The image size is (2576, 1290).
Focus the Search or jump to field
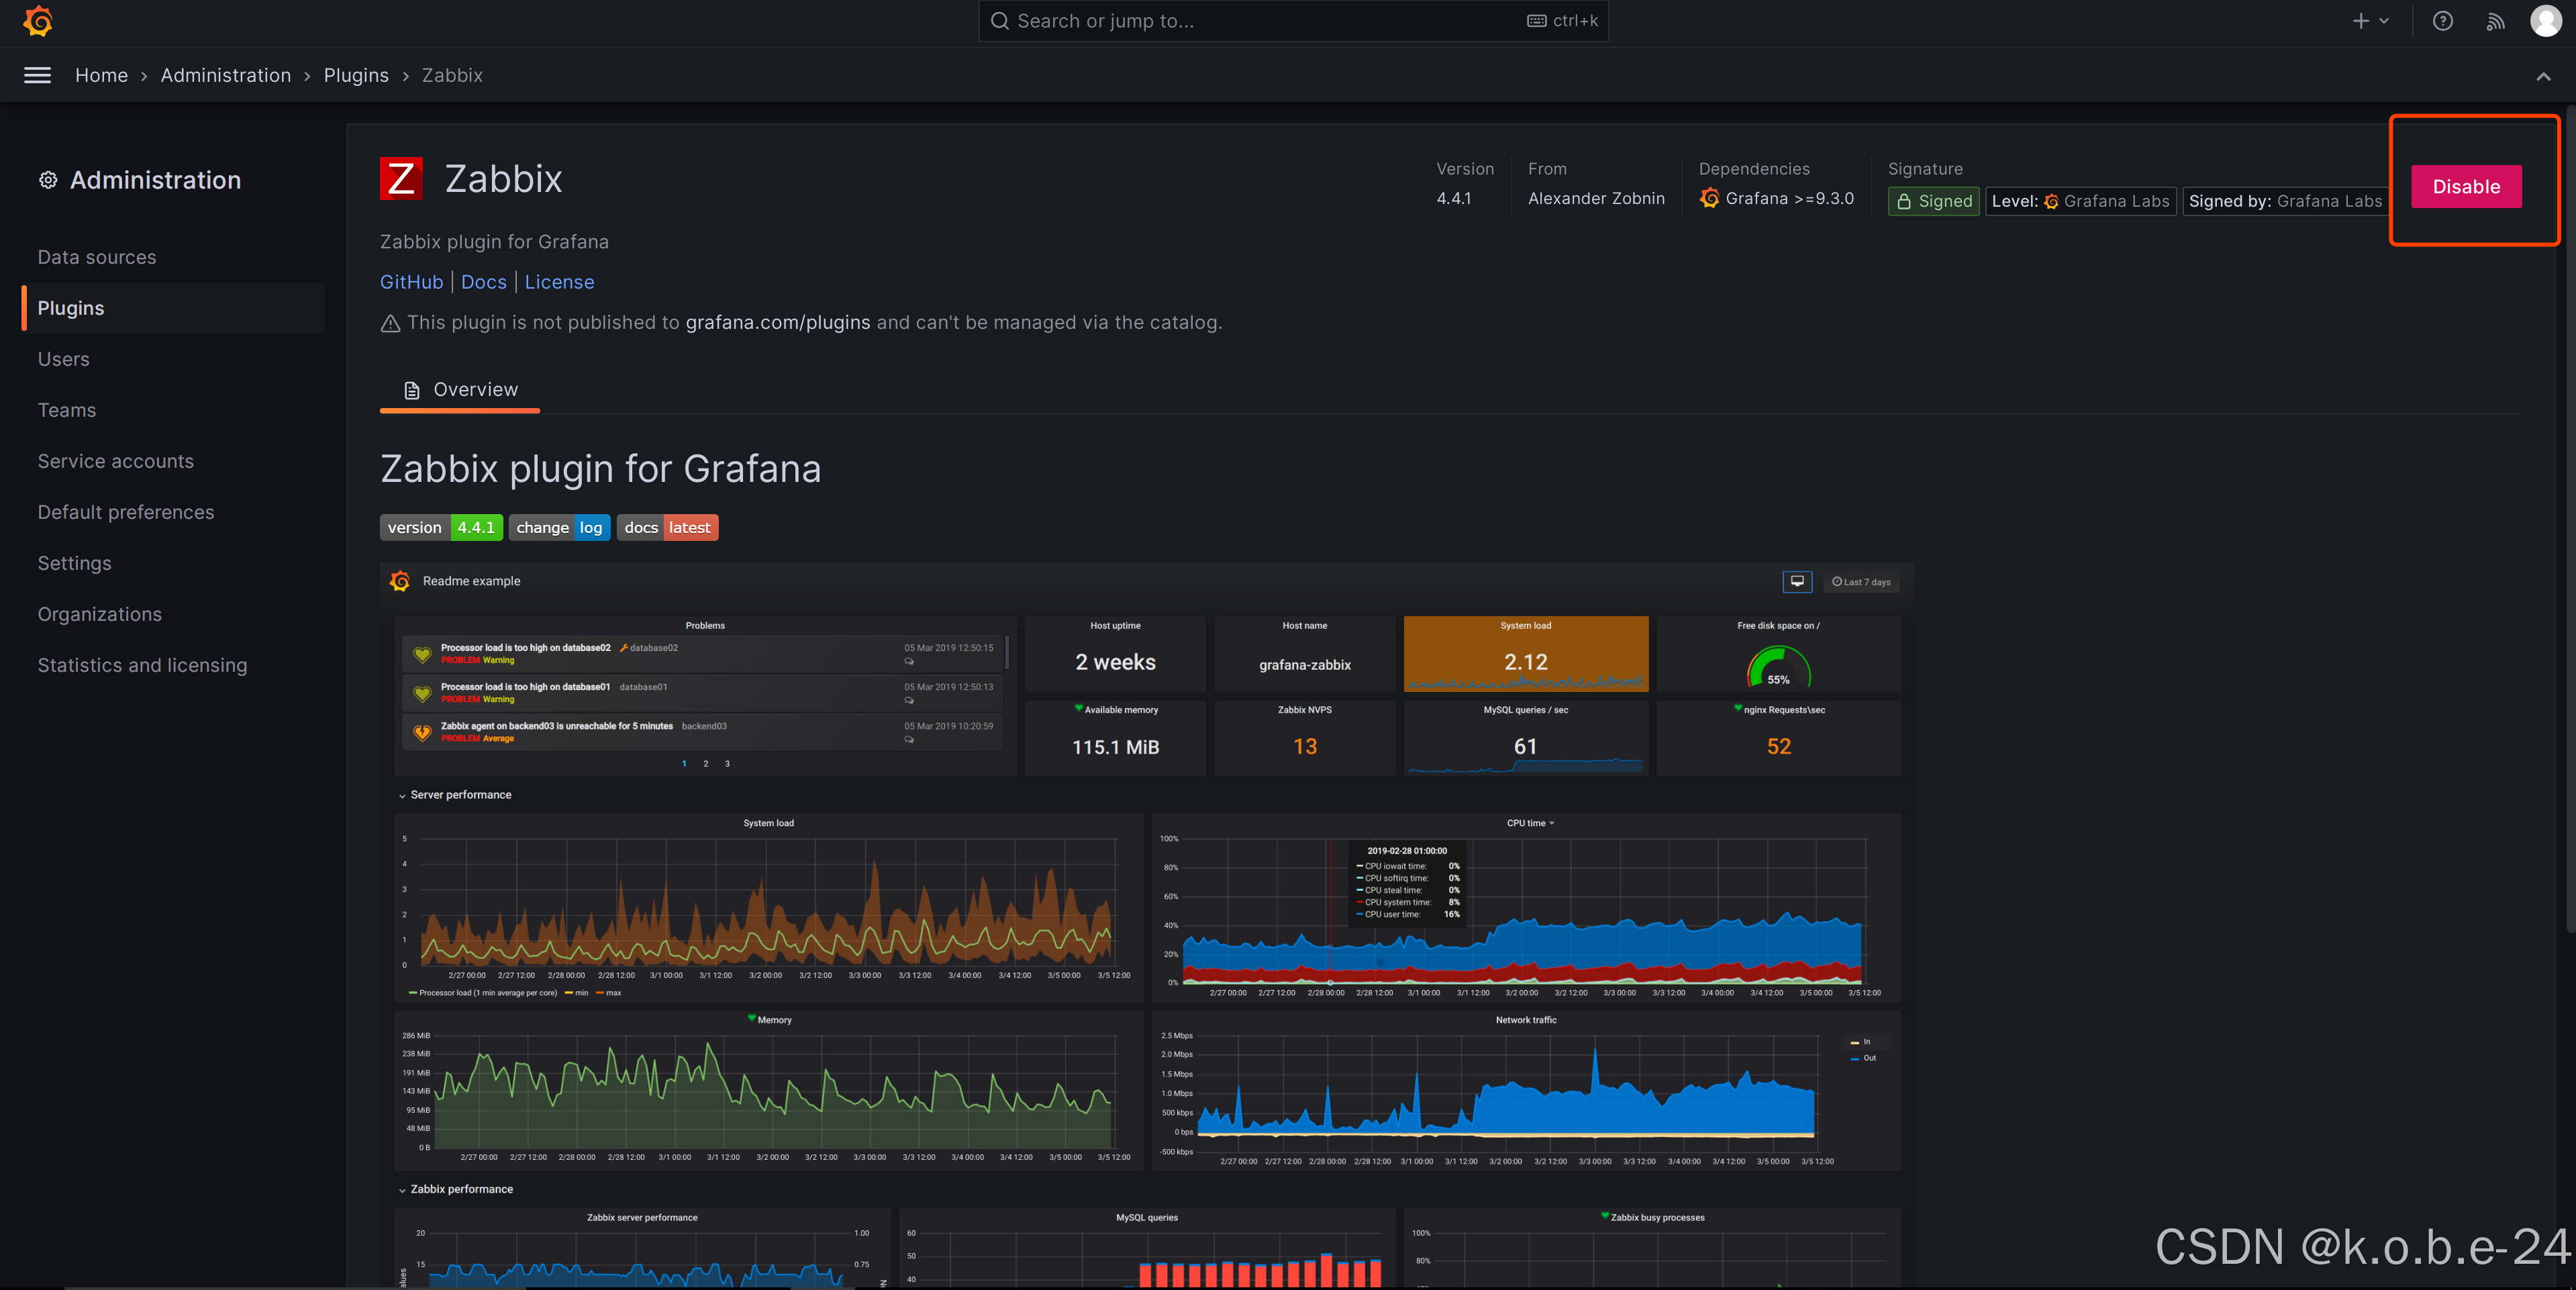(1293, 21)
